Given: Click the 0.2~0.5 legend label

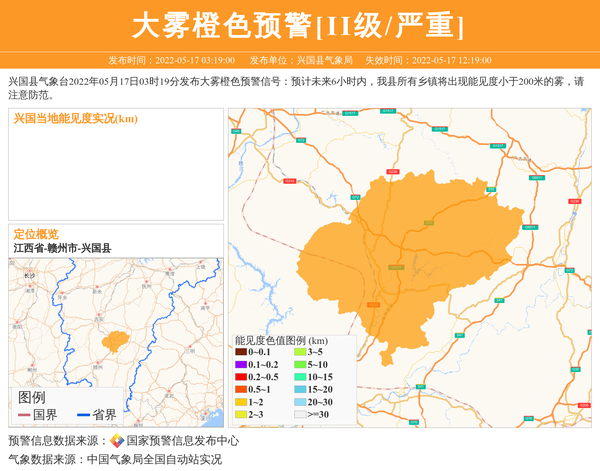Looking at the screenshot, I should point(263,377).
